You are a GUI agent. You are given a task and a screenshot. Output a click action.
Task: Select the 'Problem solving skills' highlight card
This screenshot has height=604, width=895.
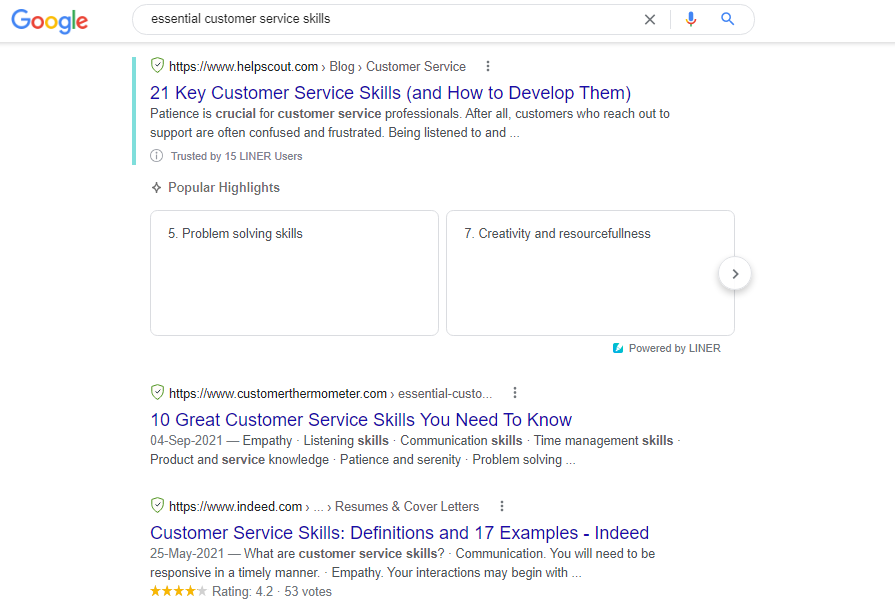(294, 272)
